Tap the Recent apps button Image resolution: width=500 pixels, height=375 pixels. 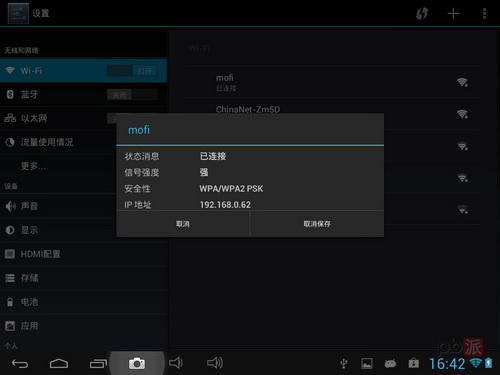pos(98,363)
